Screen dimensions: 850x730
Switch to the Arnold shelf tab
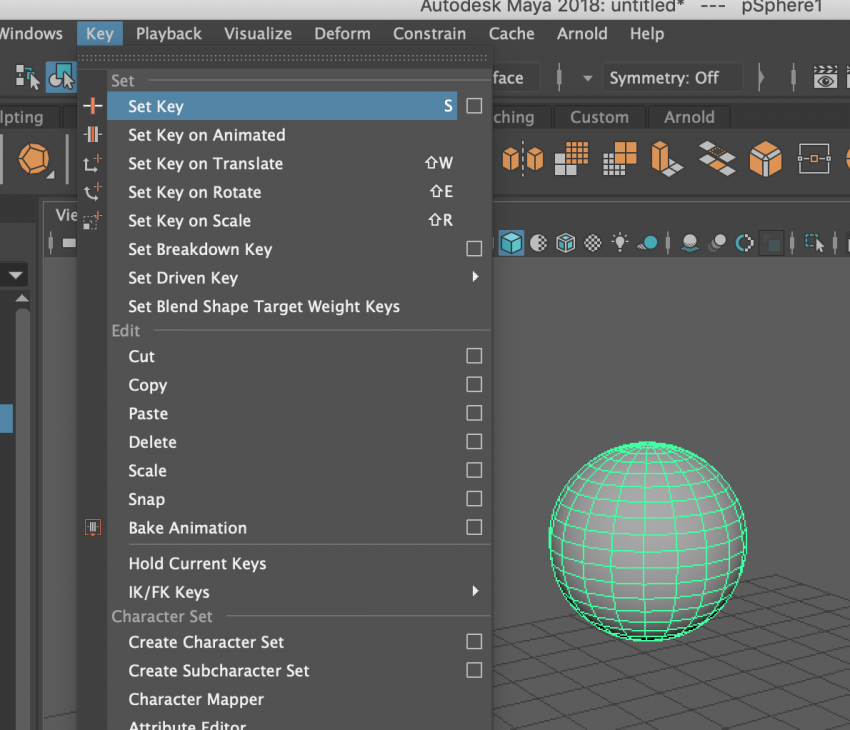click(689, 117)
